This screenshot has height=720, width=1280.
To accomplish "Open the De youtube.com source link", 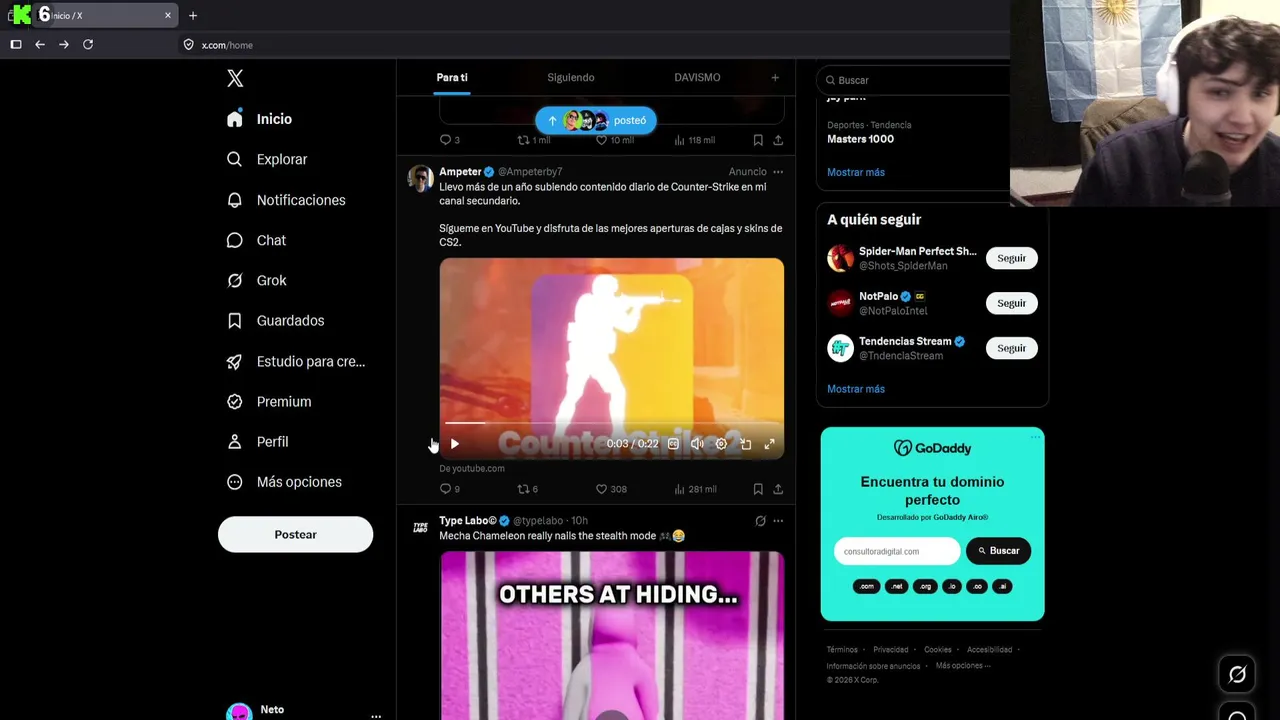I will [x=472, y=468].
